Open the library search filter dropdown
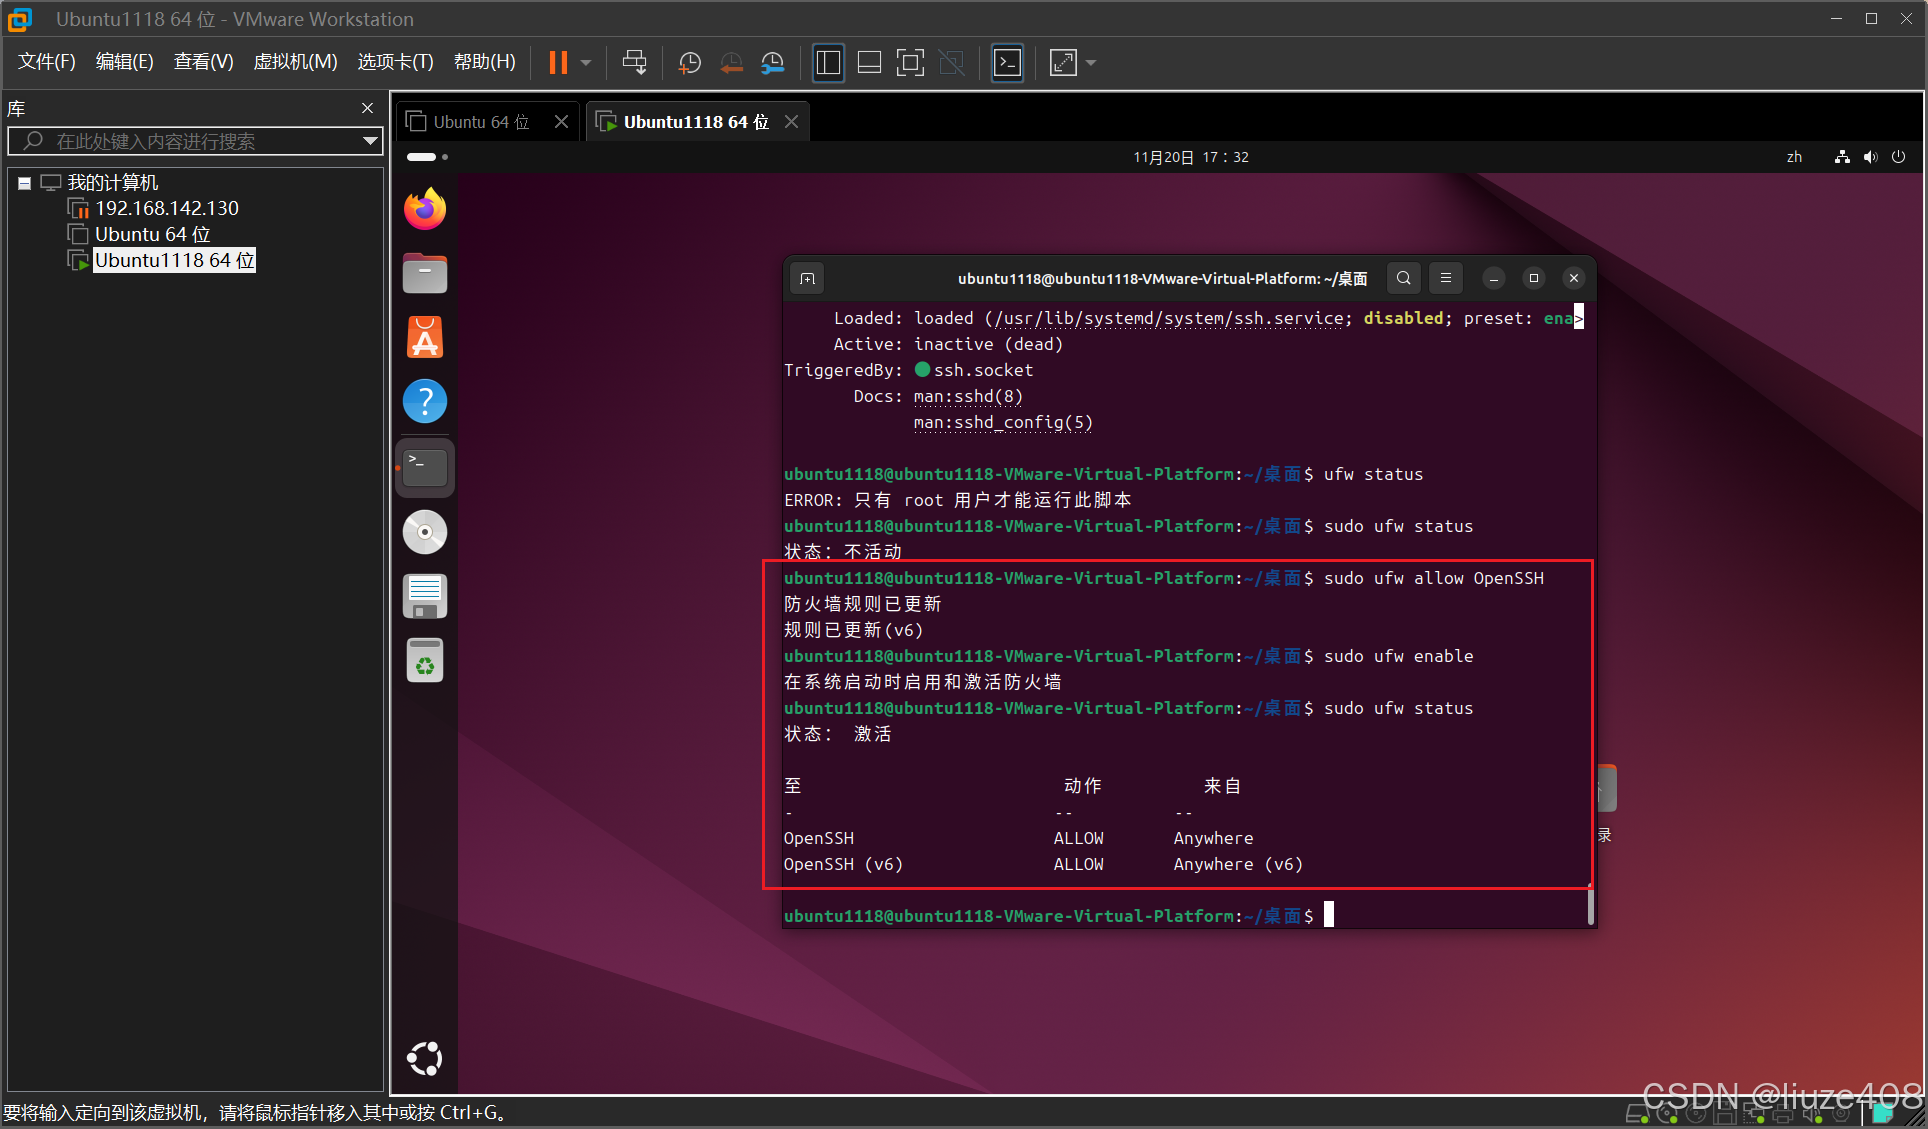The image size is (1928, 1129). click(x=370, y=141)
